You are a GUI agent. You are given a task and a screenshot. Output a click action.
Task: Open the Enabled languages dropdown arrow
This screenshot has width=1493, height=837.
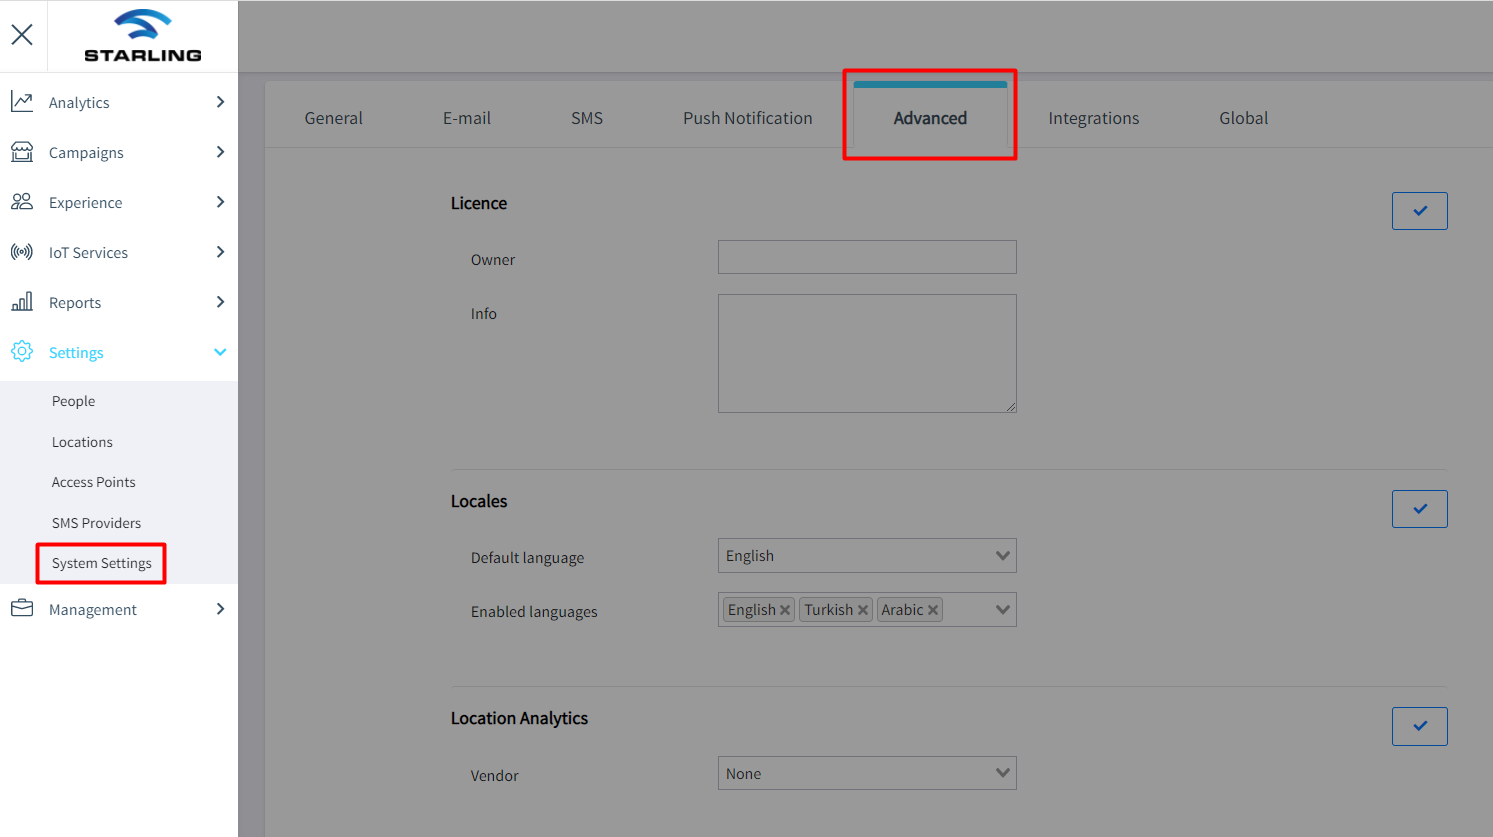coord(1002,610)
